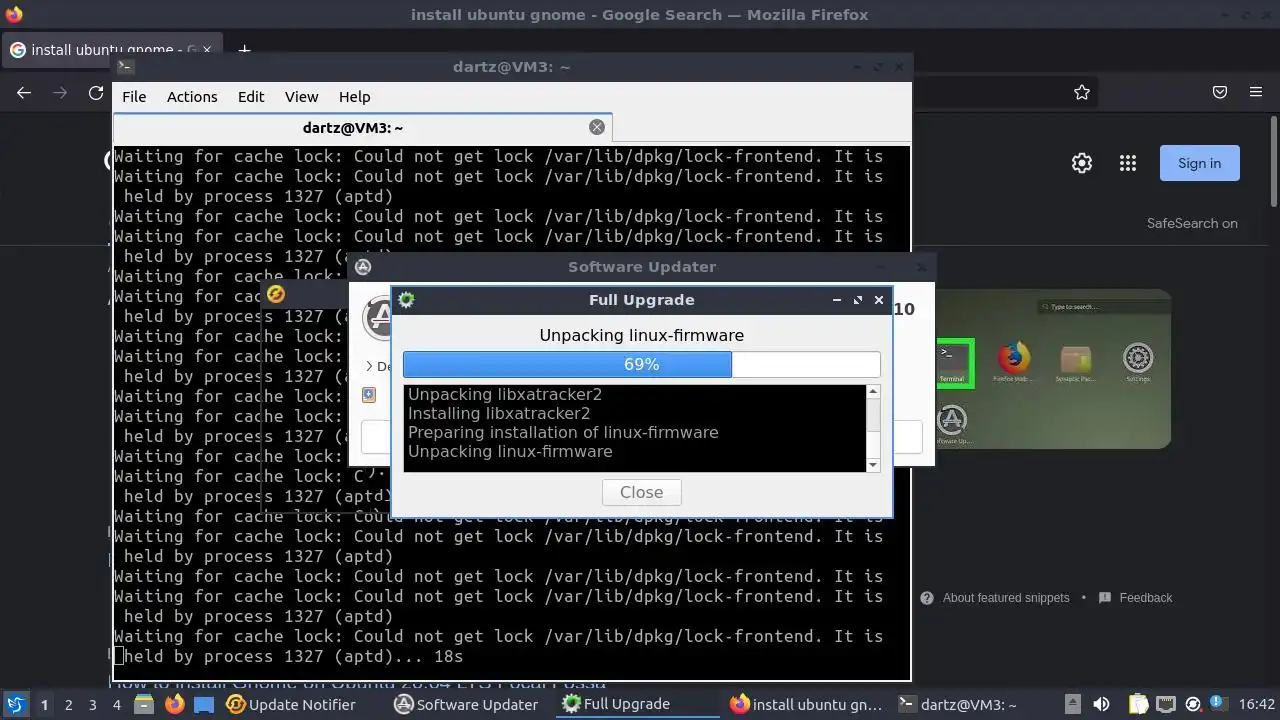
Task: Open the terminal Help menu
Action: point(354,97)
